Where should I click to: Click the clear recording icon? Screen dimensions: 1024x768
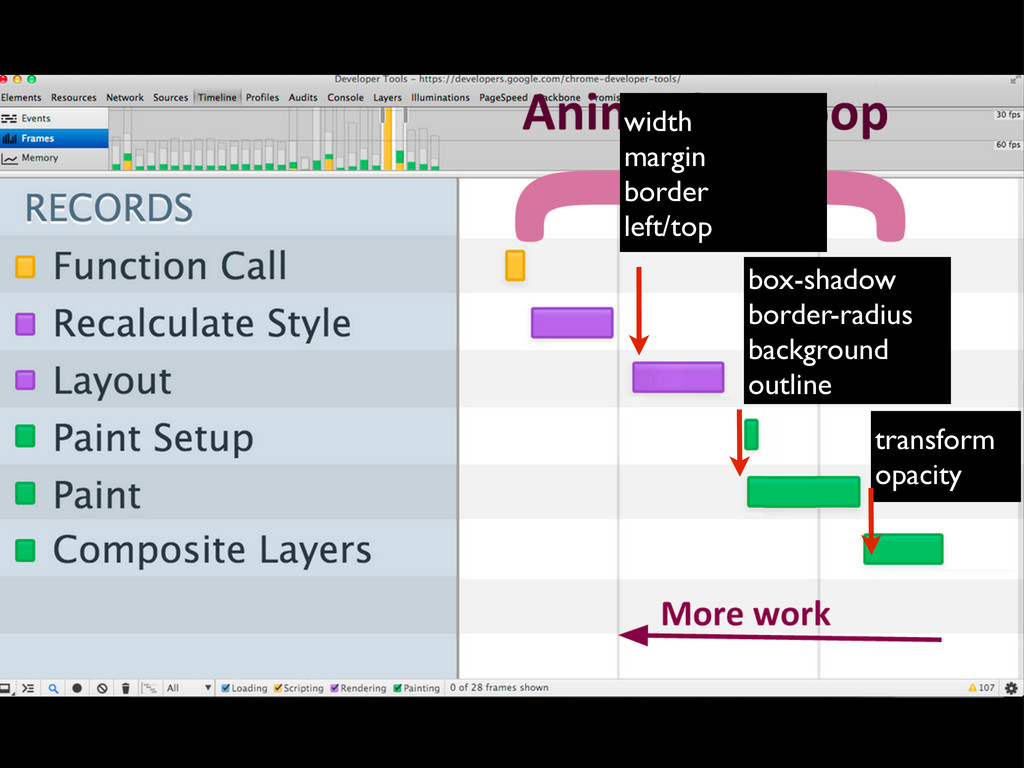[x=102, y=688]
